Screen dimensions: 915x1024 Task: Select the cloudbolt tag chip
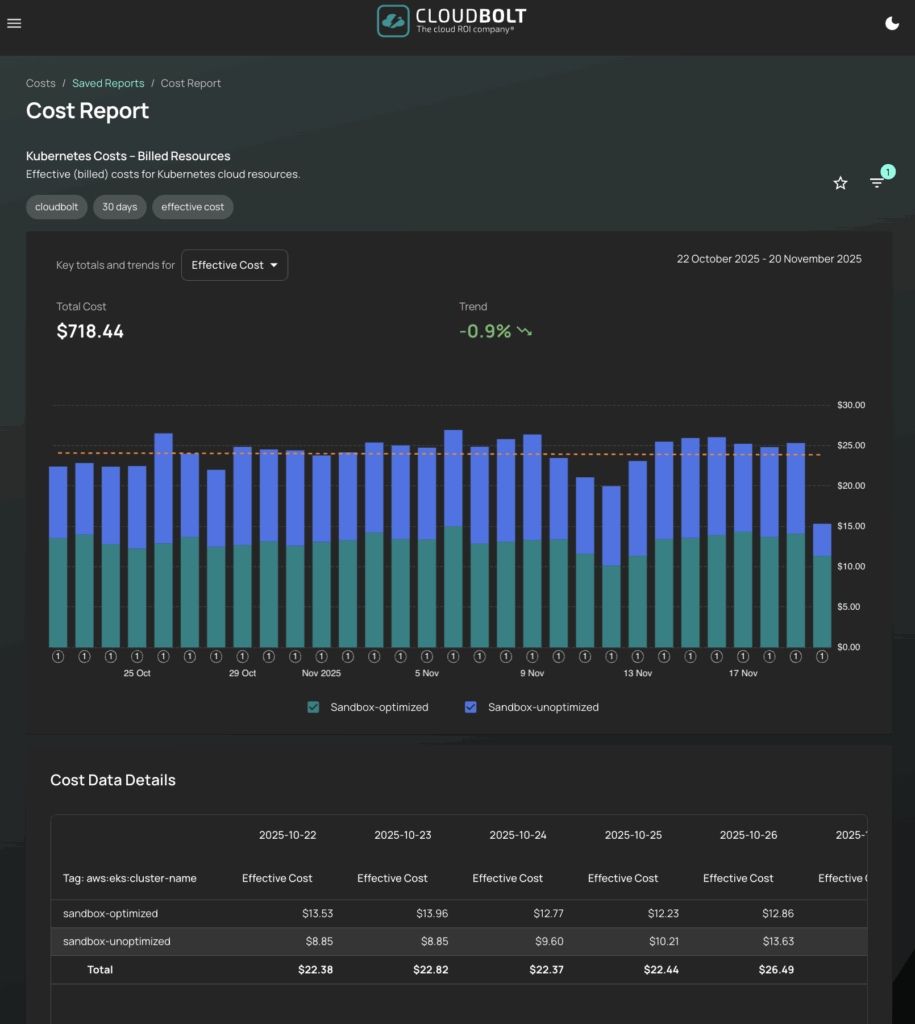coord(56,207)
